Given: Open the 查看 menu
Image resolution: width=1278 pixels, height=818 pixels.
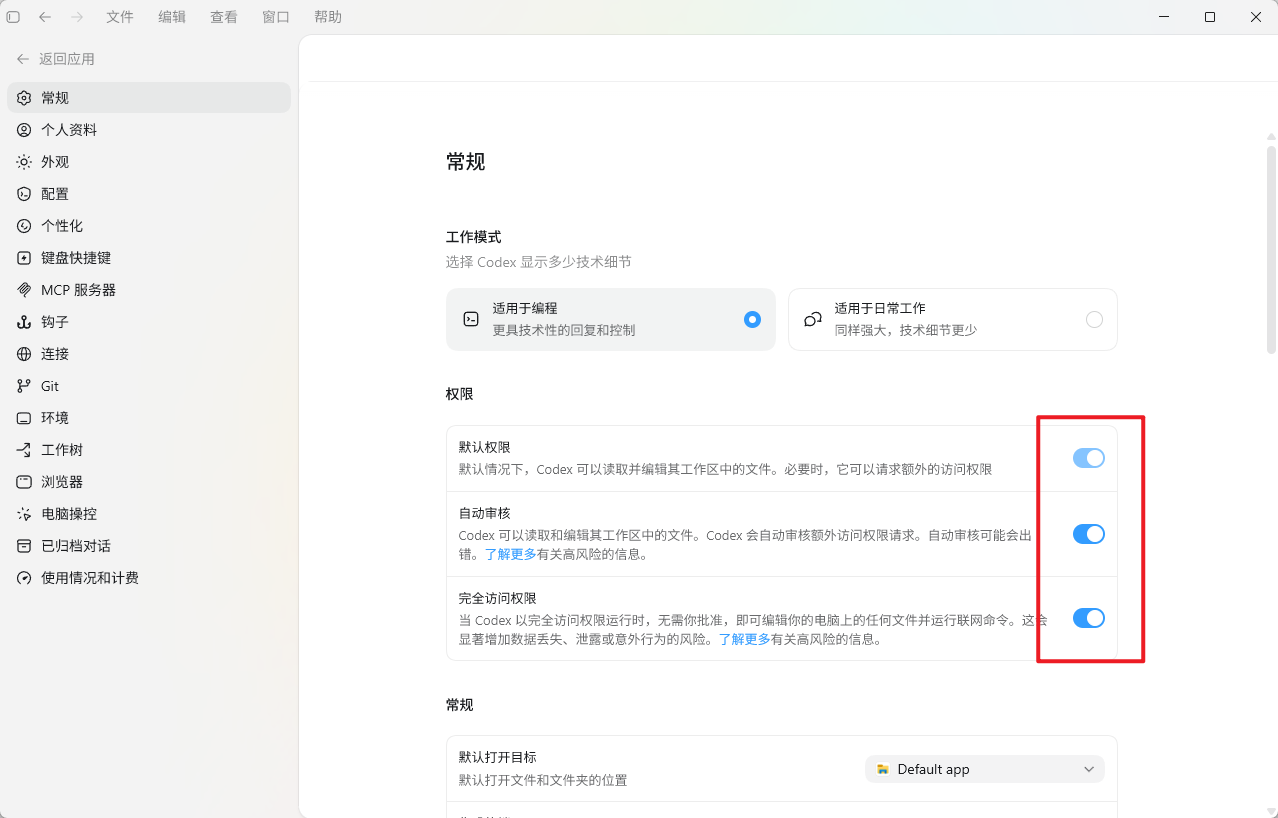Looking at the screenshot, I should pos(224,17).
